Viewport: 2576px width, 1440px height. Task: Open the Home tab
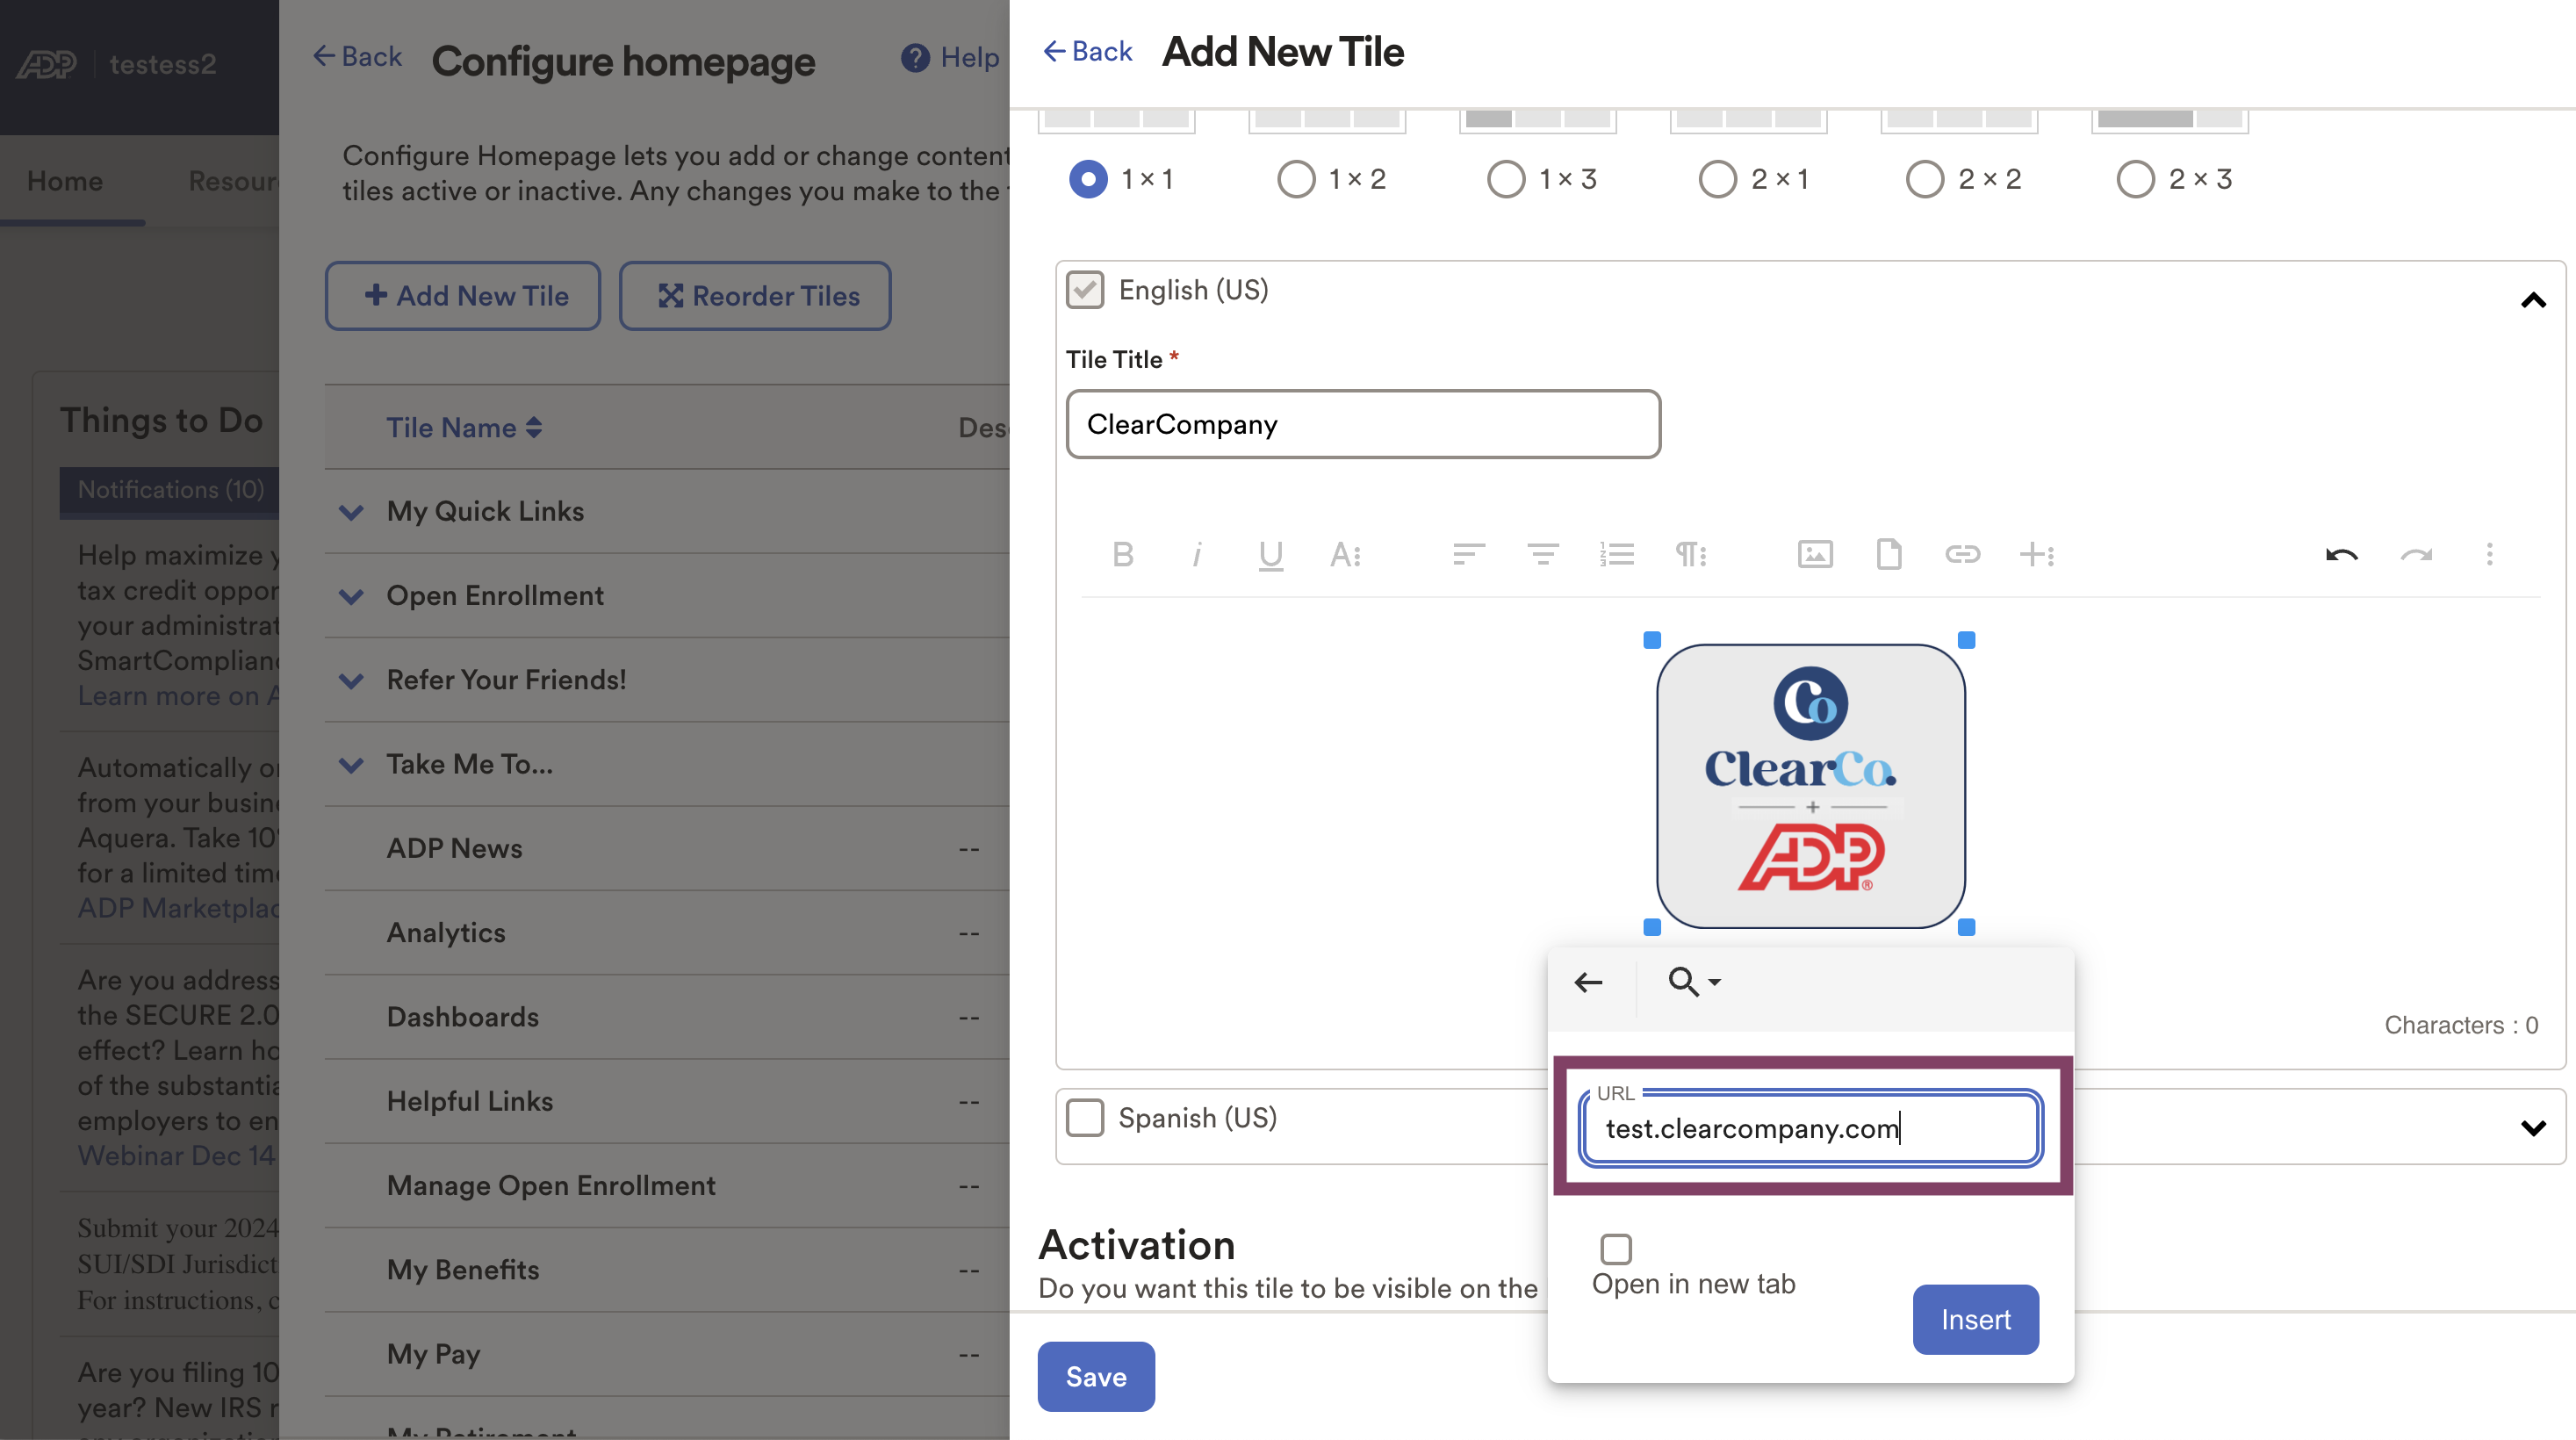pos(65,181)
